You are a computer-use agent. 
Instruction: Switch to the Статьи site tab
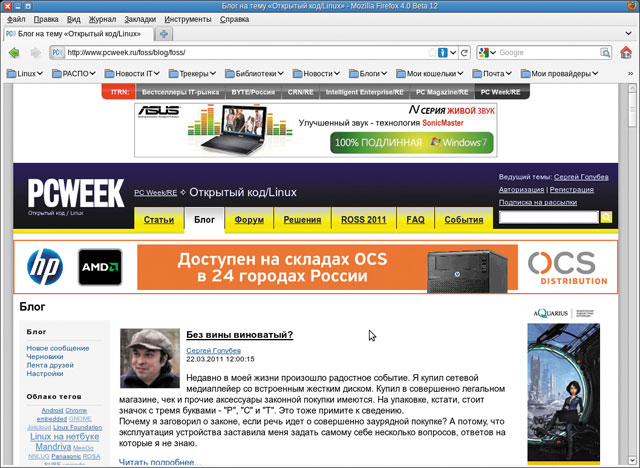pos(159,220)
